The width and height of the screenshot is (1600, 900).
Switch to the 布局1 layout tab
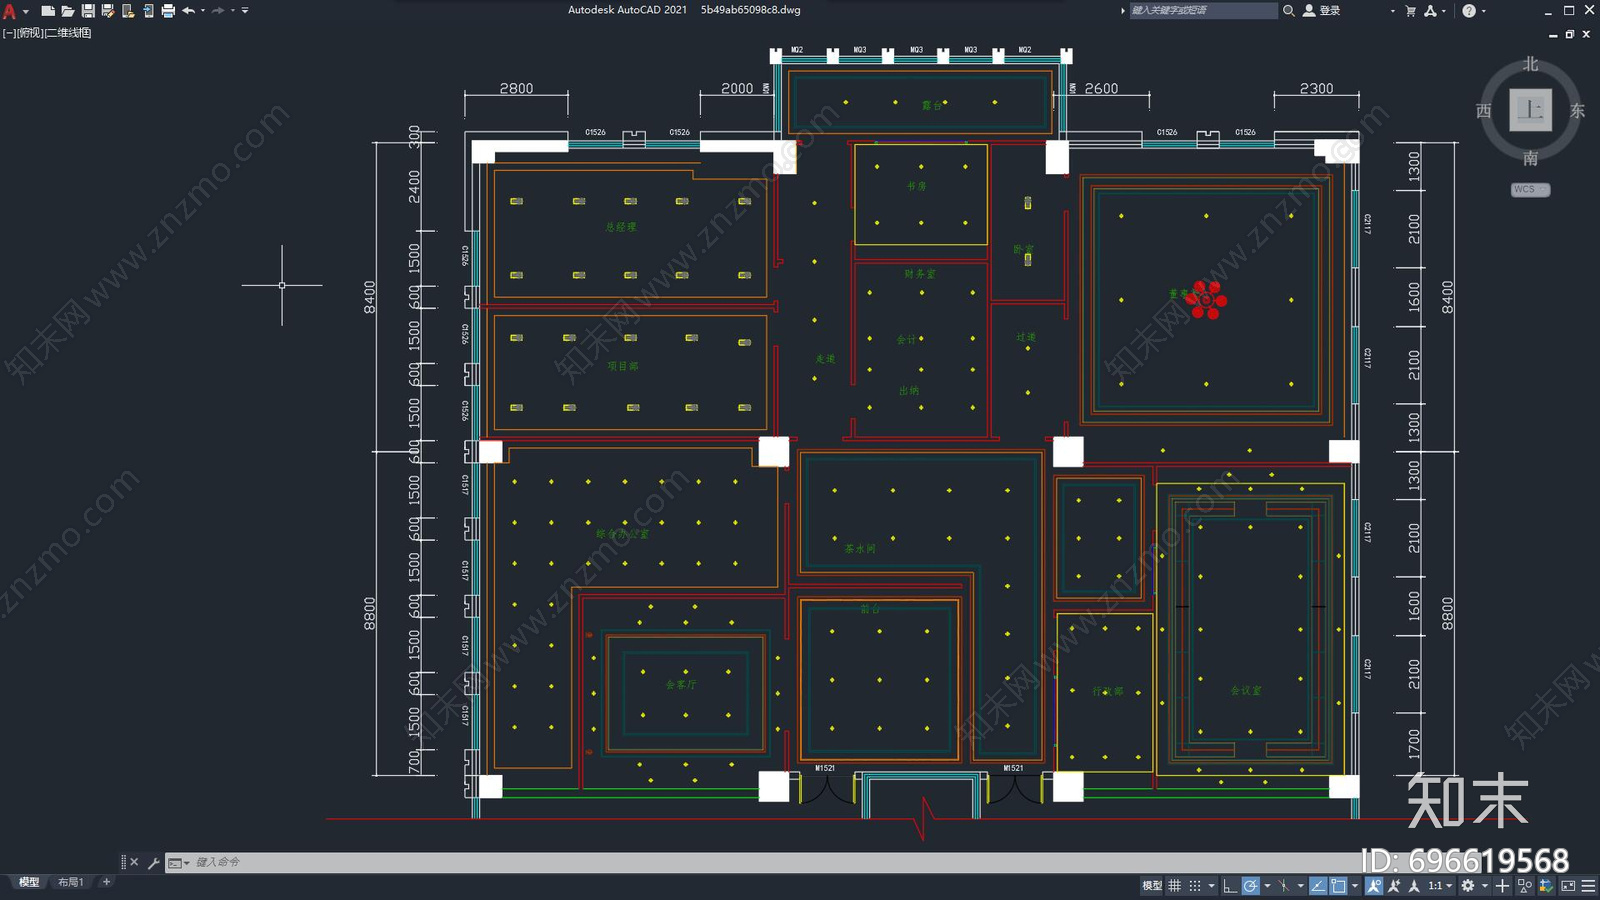[x=70, y=882]
